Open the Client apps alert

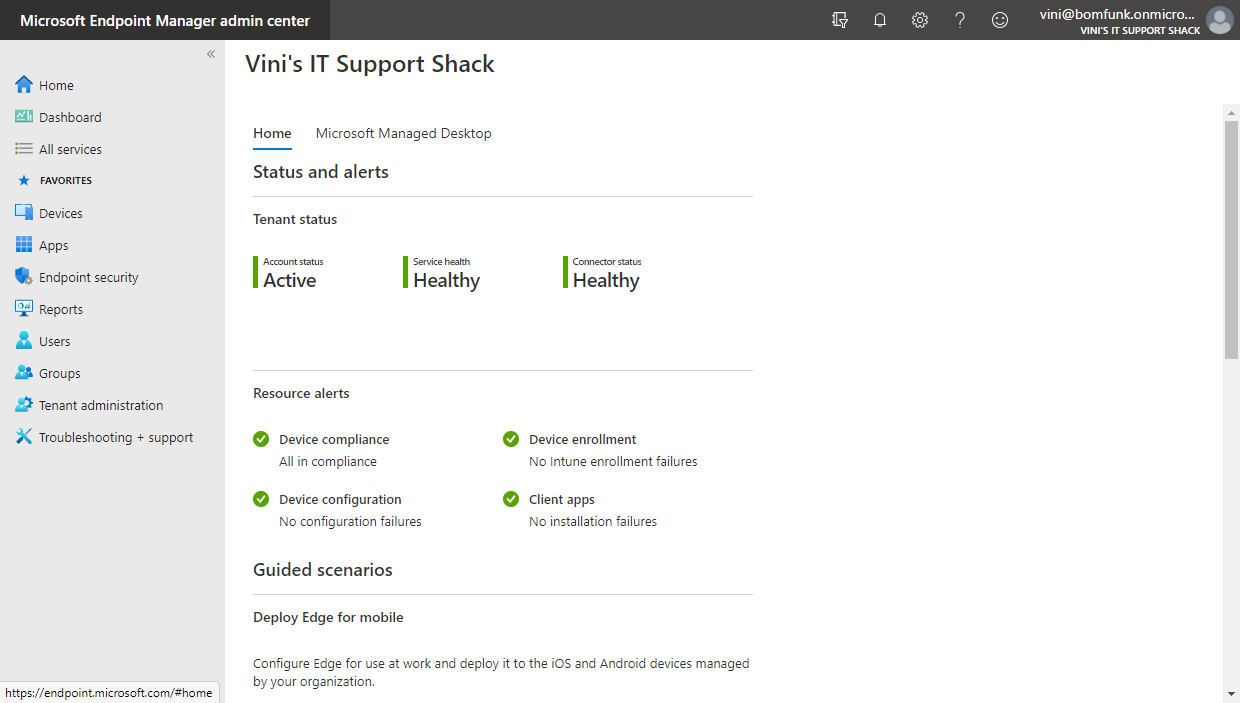[562, 499]
